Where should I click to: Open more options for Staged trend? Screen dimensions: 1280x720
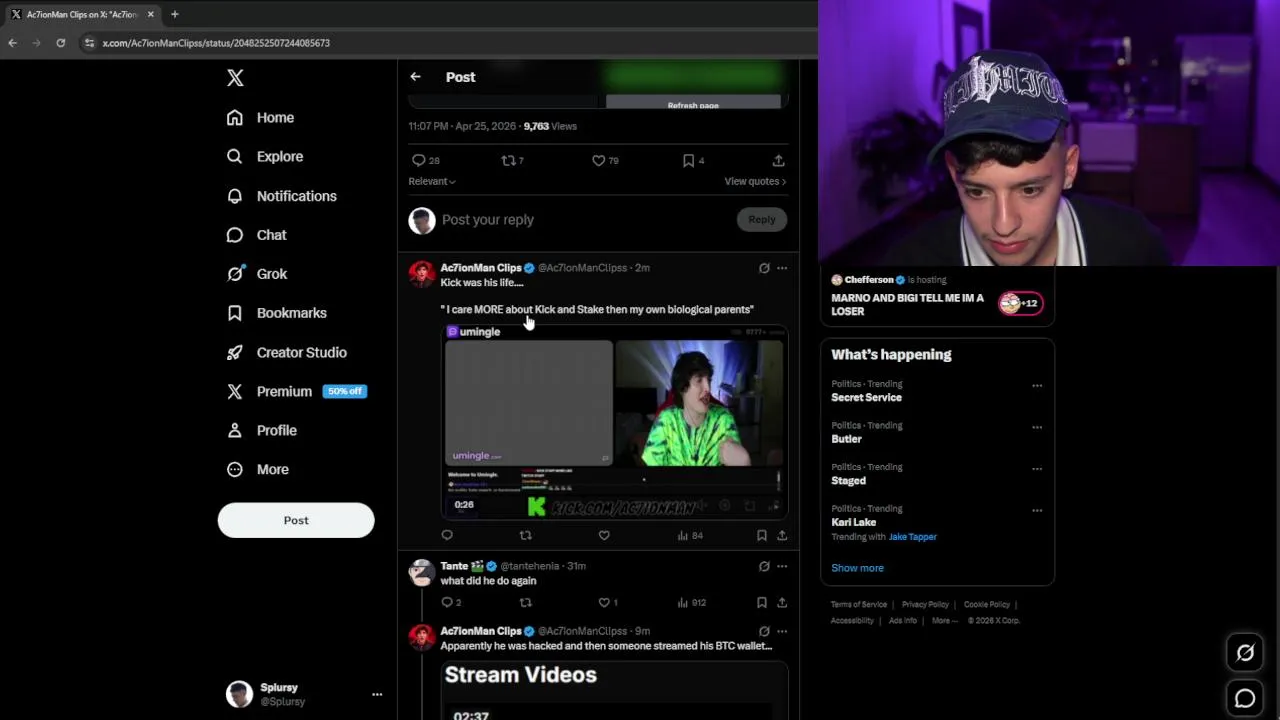[x=1037, y=468]
